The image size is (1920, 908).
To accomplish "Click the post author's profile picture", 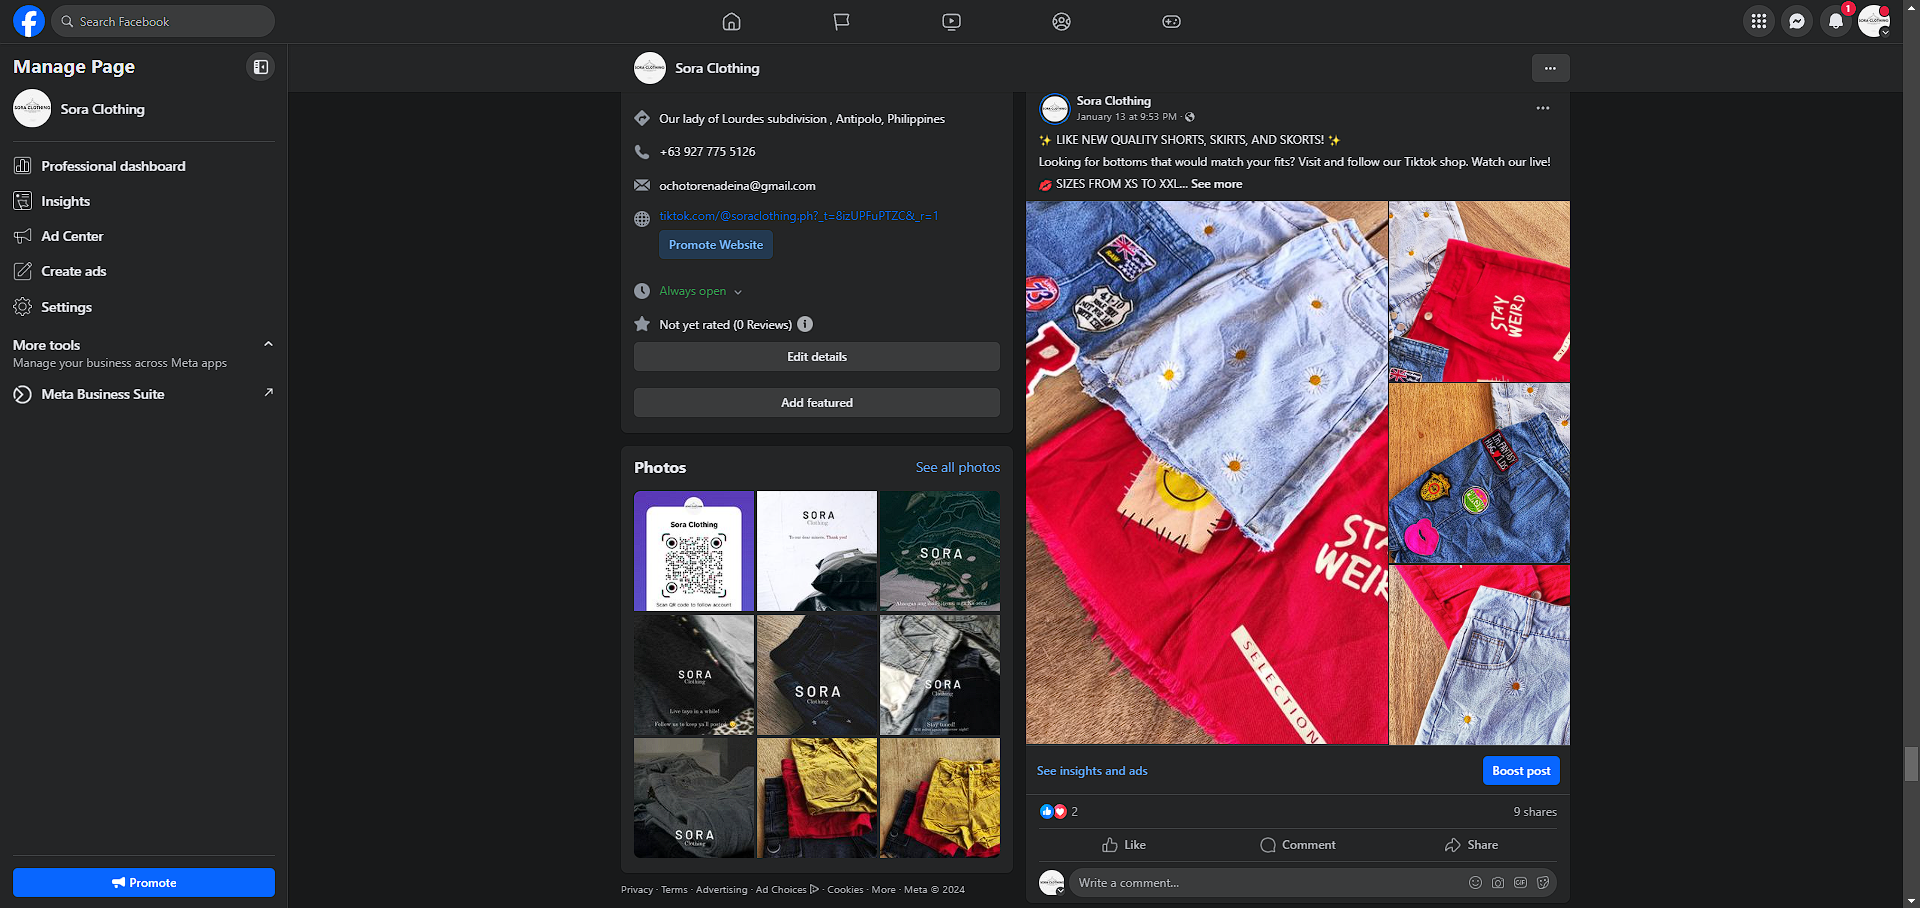I will coord(1054,108).
